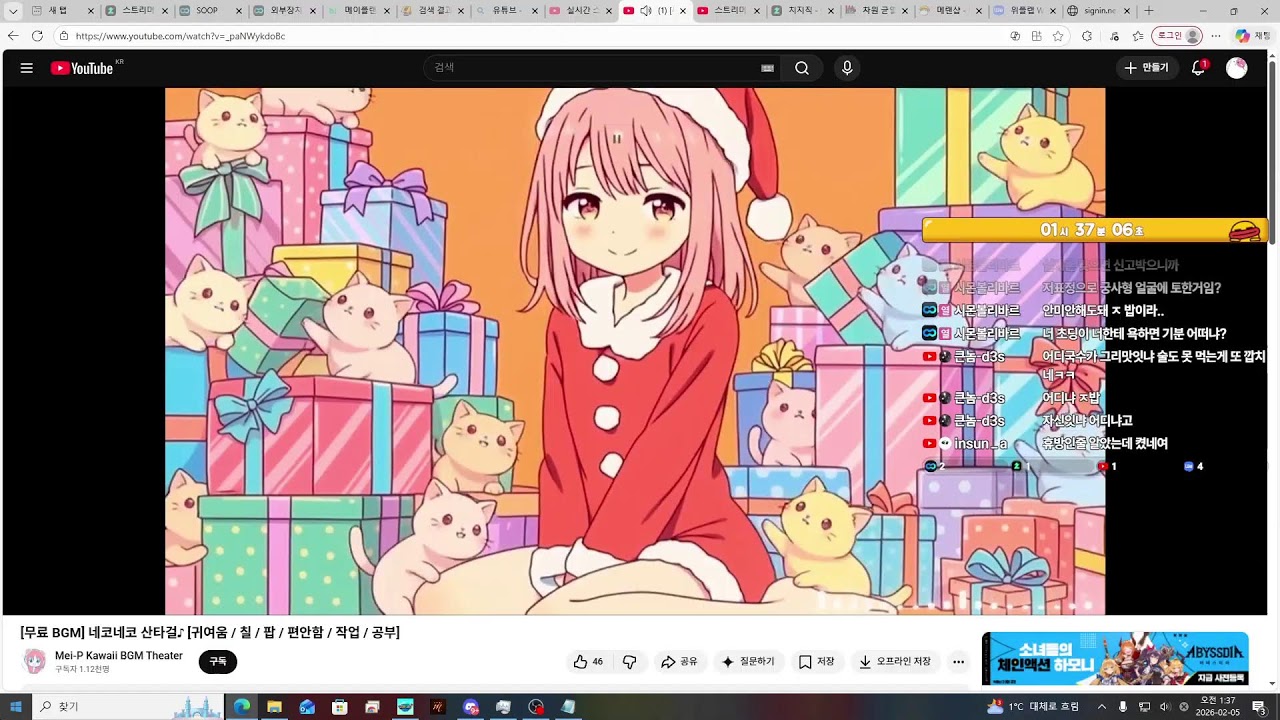Open Microsoft Edge from the taskbar
Image resolution: width=1280 pixels, height=720 pixels.
click(x=242, y=707)
